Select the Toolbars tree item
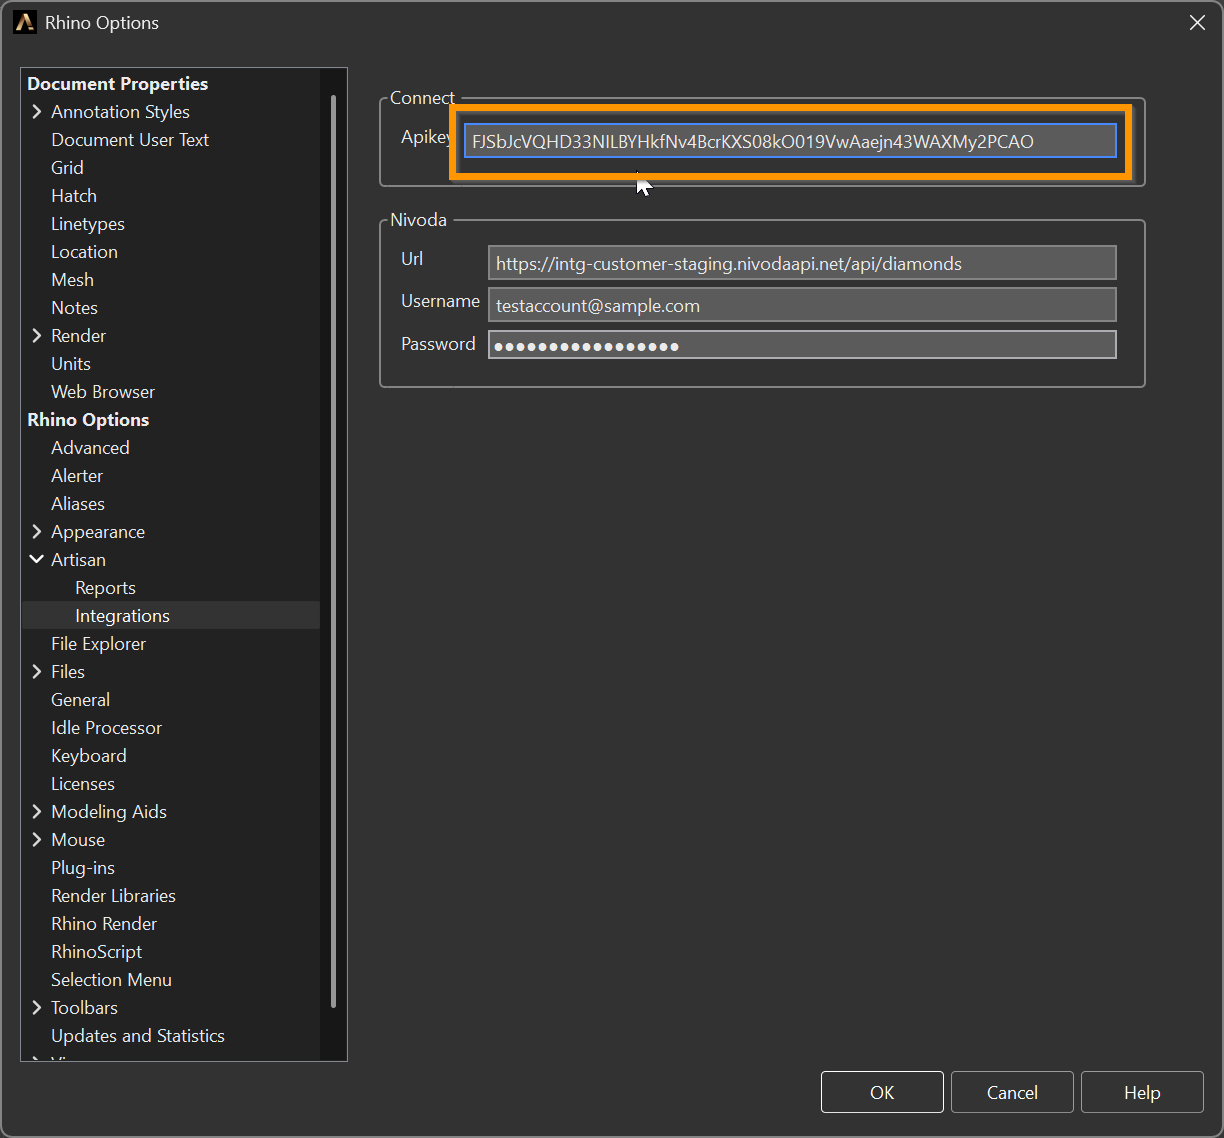This screenshot has height=1138, width=1224. pos(84,1008)
